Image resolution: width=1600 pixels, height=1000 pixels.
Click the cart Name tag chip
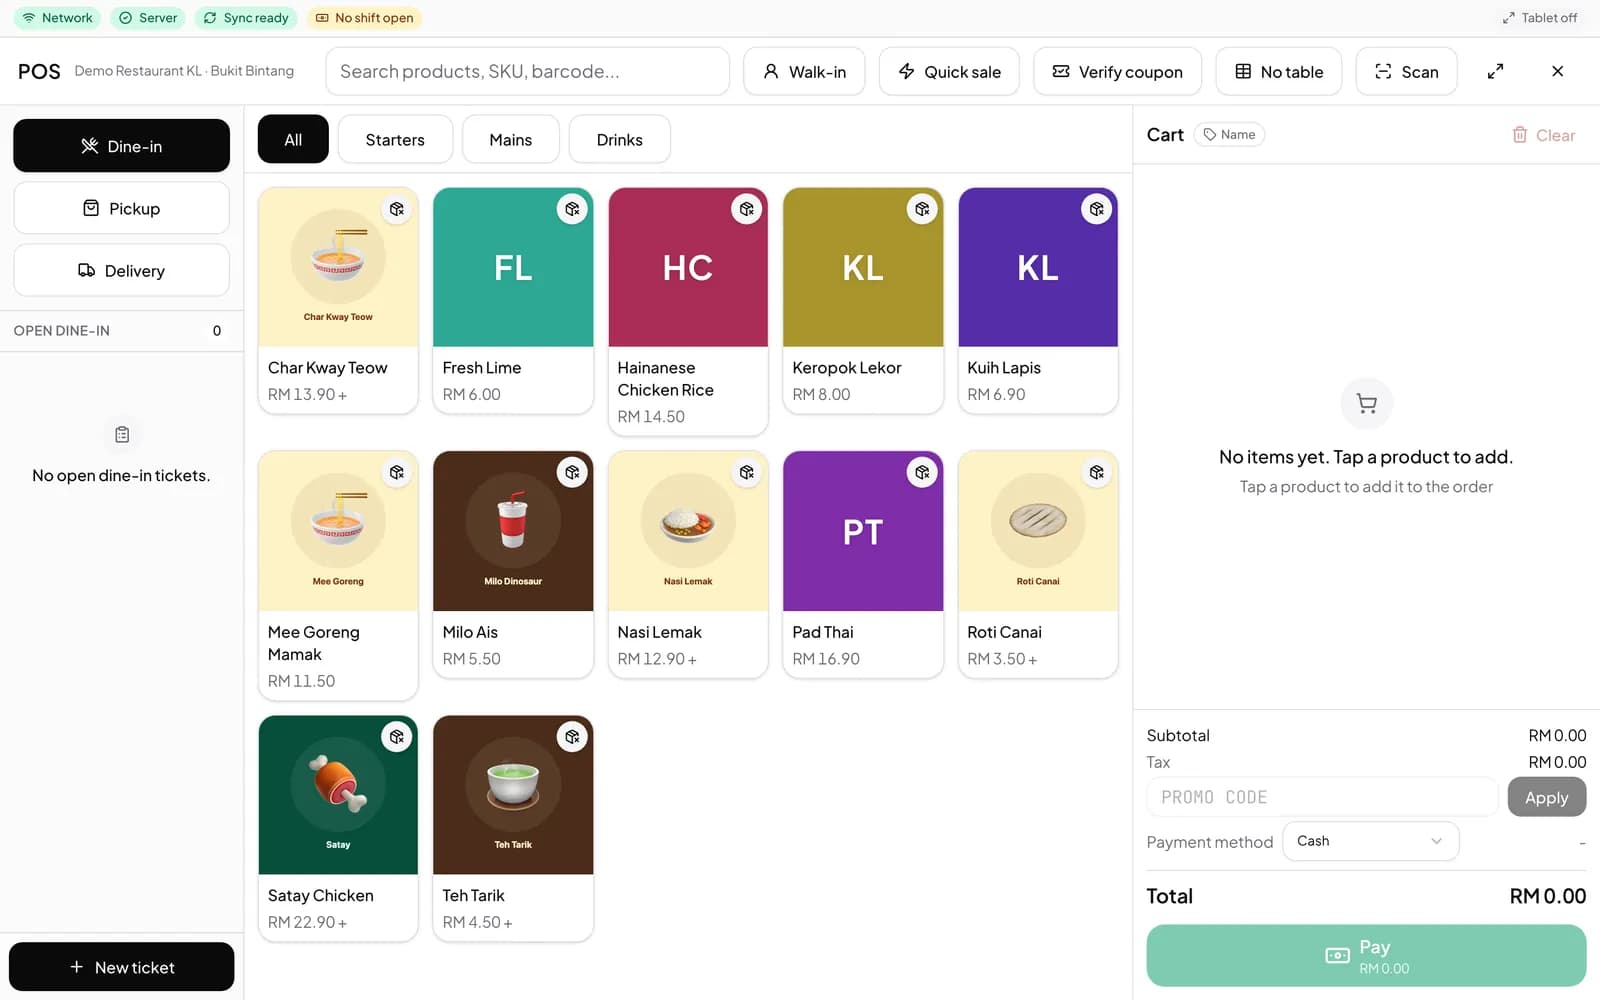pos(1229,134)
